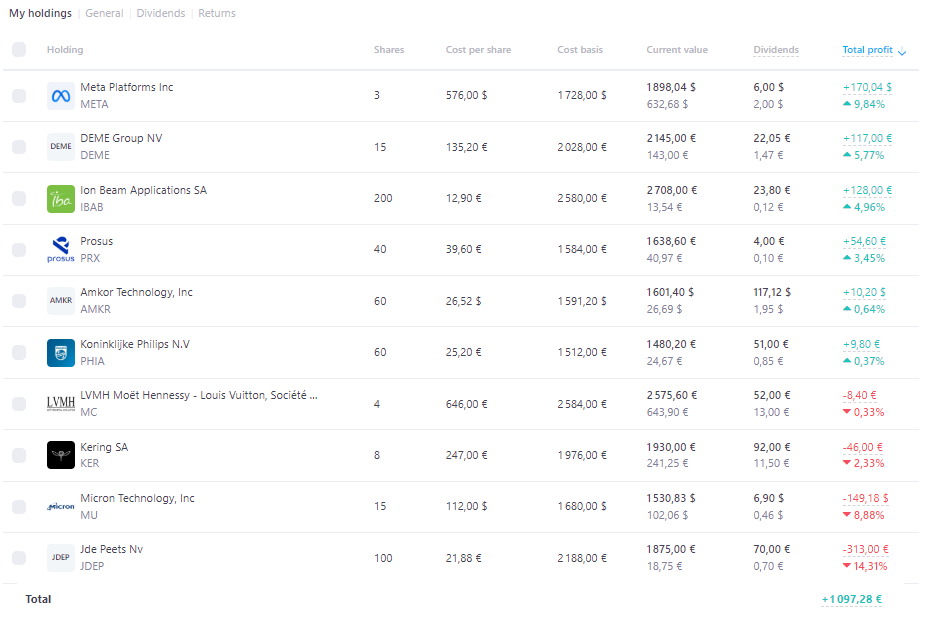
Task: Open the Meta Platforms Inc holding
Action: coord(127,87)
